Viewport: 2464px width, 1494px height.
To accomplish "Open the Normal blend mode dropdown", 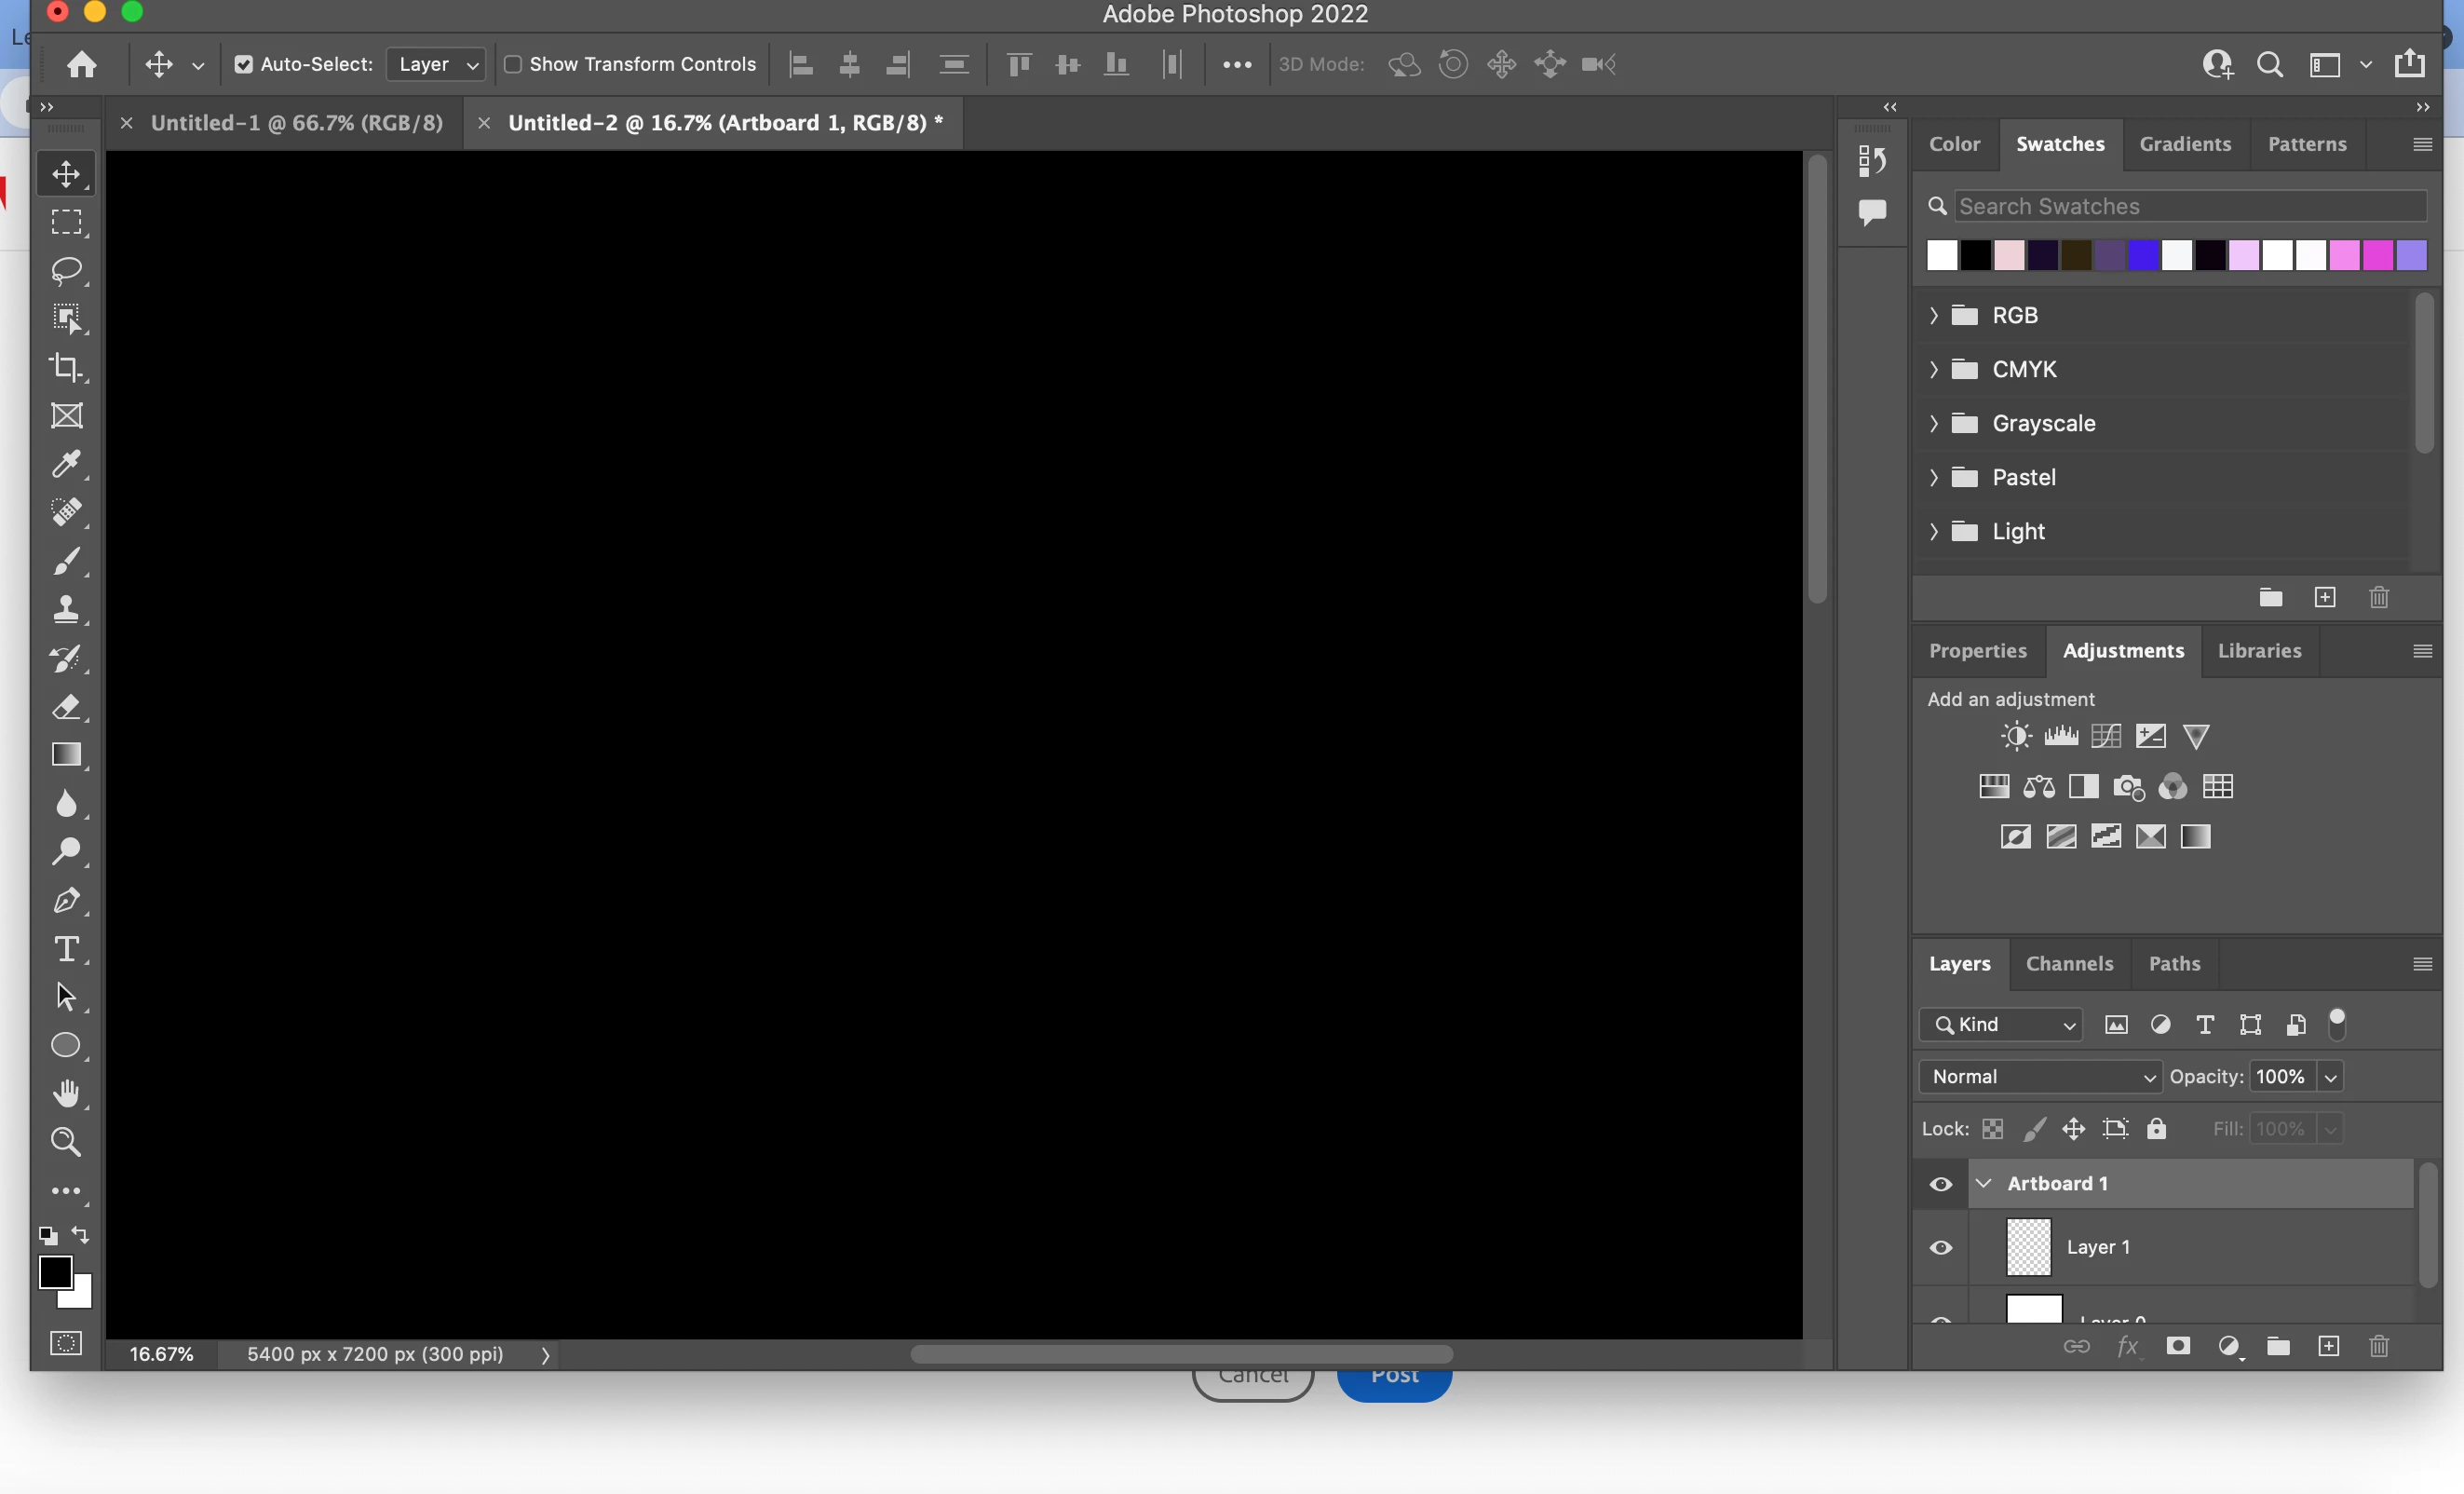I will point(2040,1076).
